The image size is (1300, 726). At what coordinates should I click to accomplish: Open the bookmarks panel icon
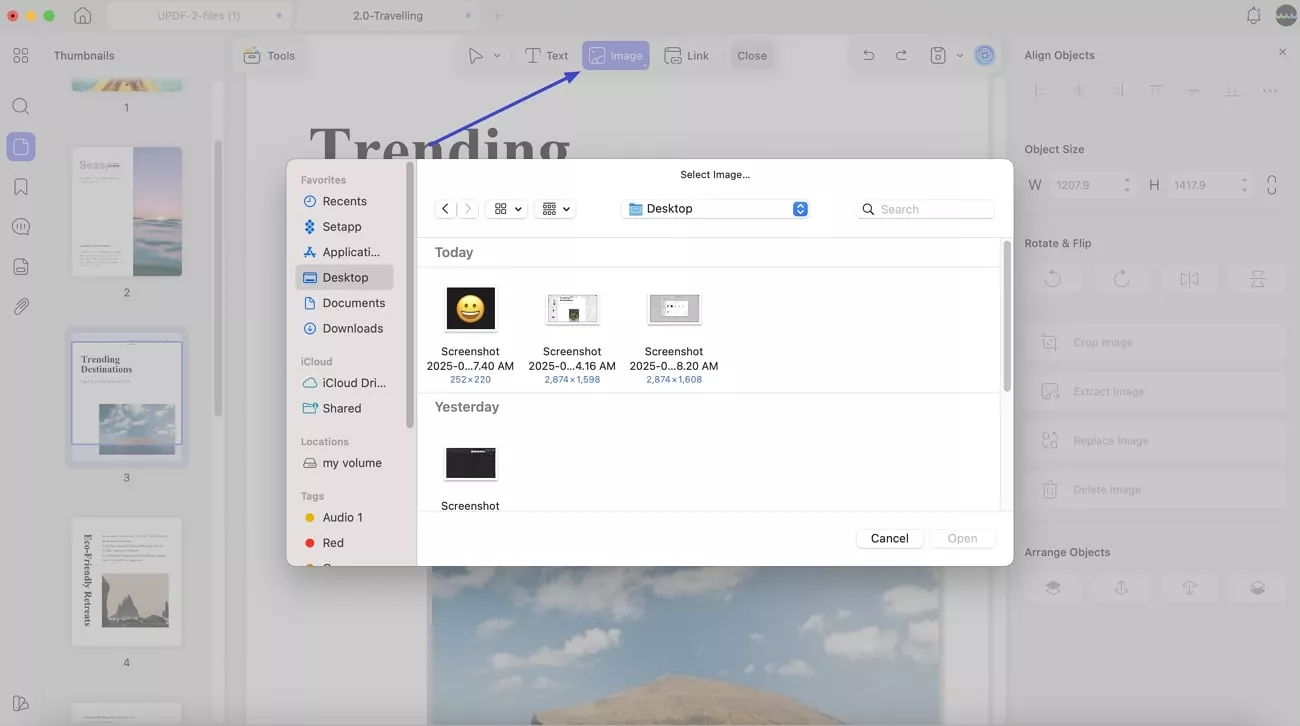pyautogui.click(x=20, y=187)
